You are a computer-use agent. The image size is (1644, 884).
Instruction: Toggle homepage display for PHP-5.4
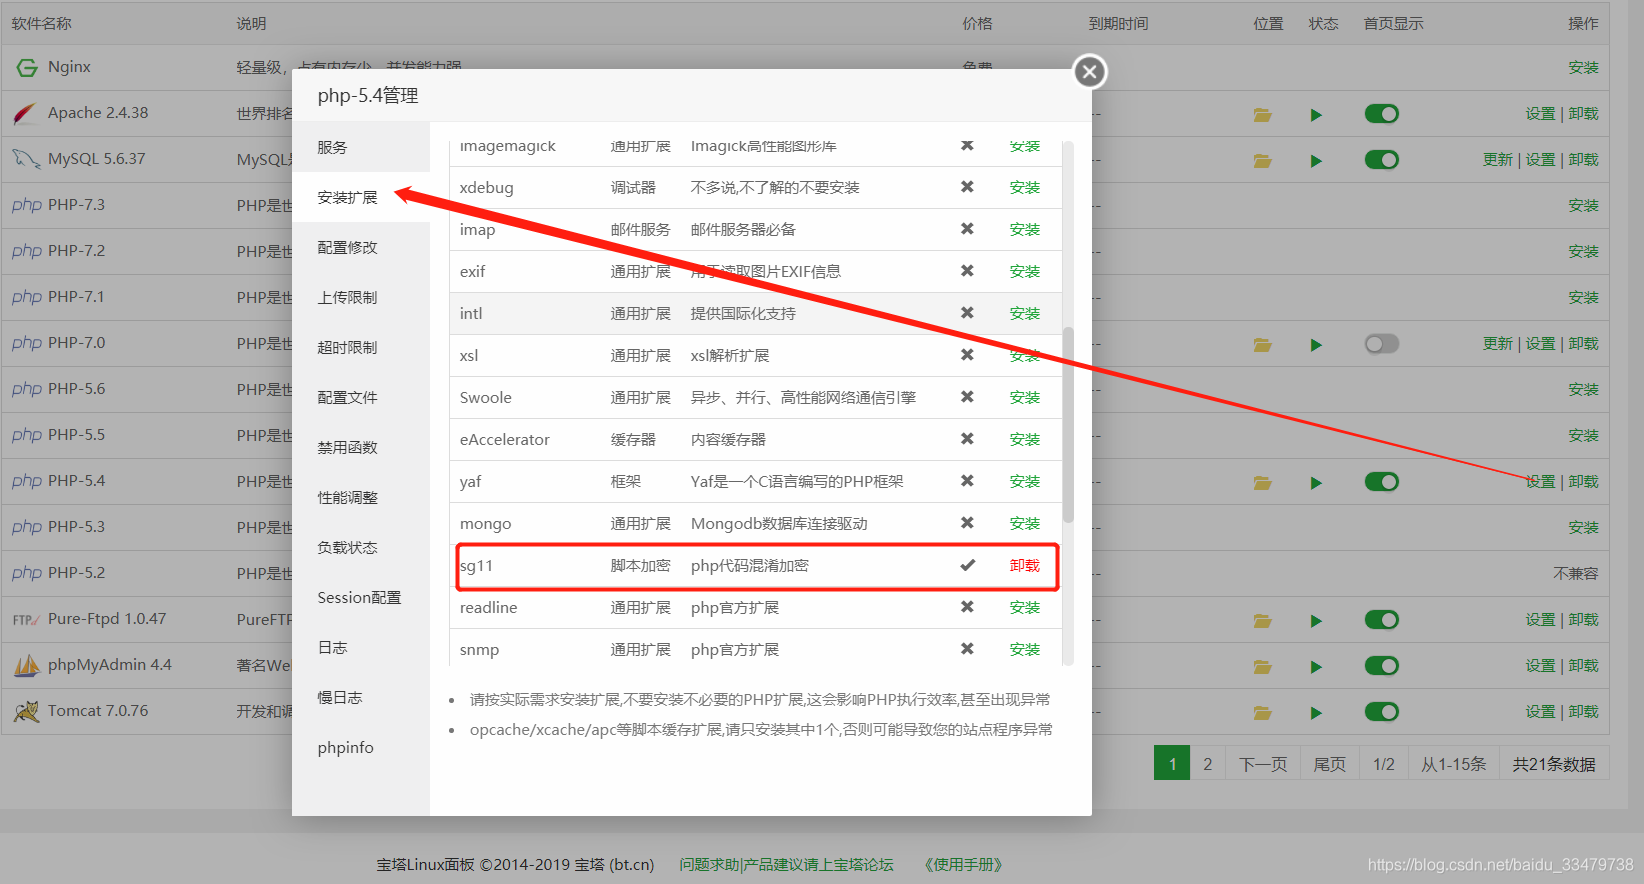point(1382,482)
